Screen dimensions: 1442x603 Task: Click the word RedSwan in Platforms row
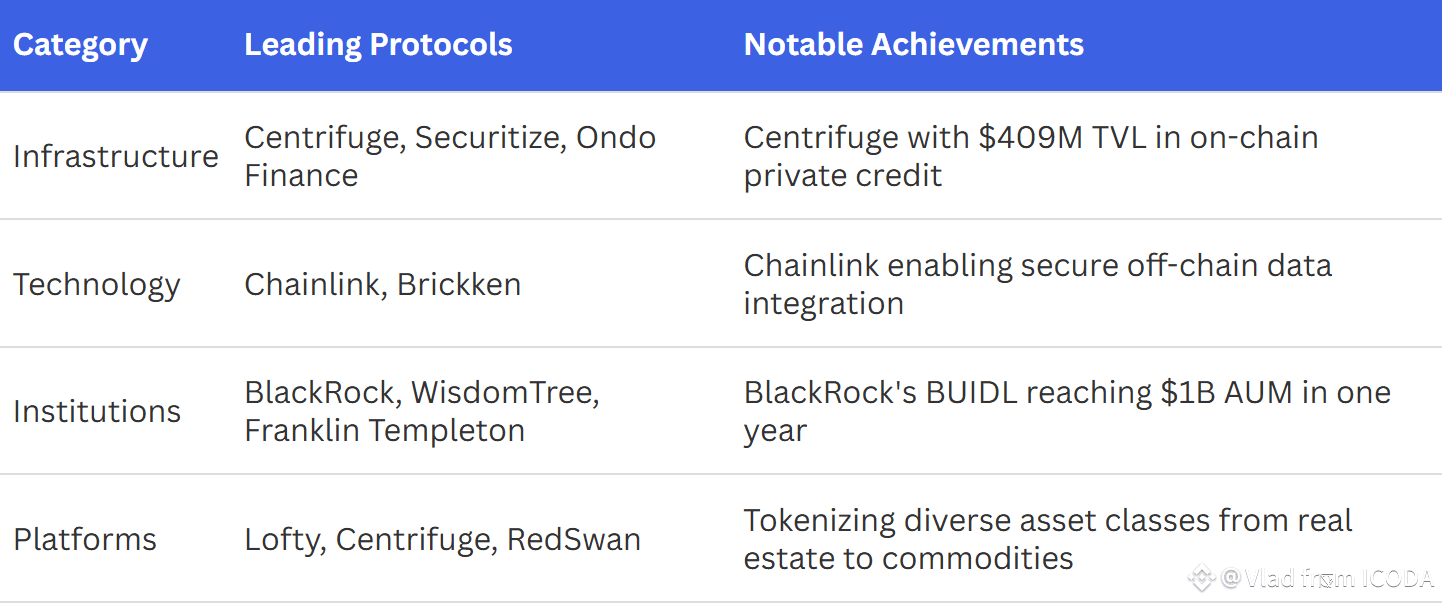pyautogui.click(x=573, y=539)
